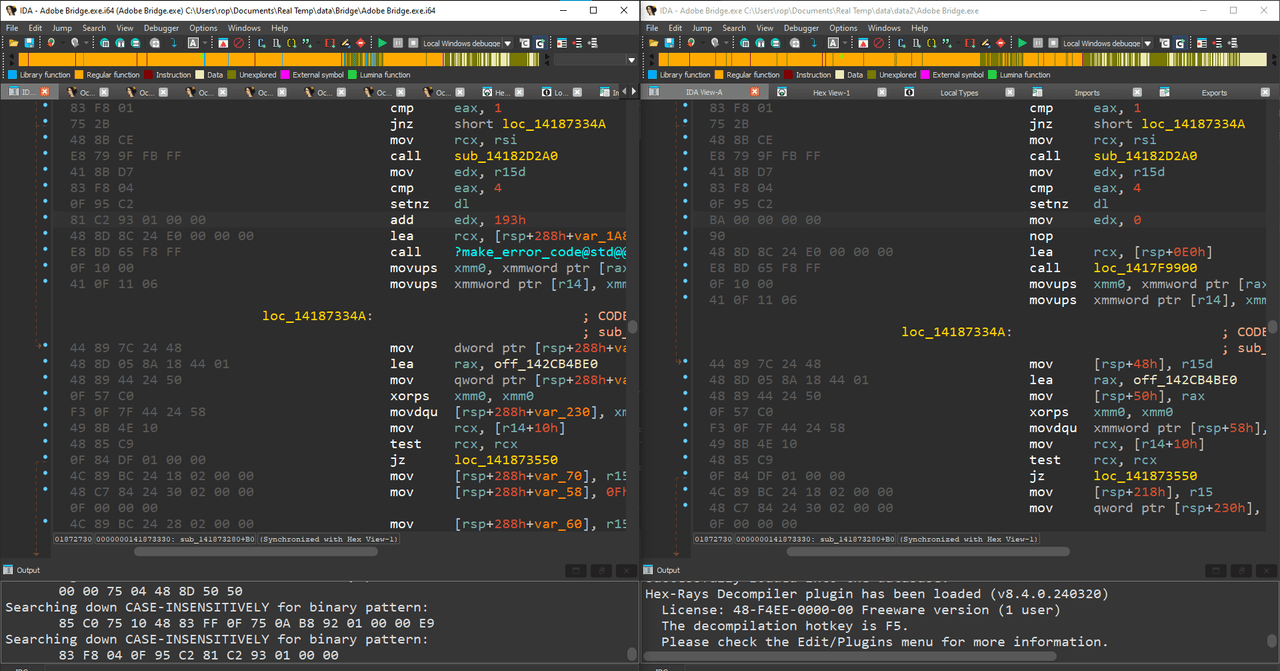Viewport: 1280px width, 671px height.
Task: Click blue 'C' code icon in left toolbar
Action: tap(261, 43)
